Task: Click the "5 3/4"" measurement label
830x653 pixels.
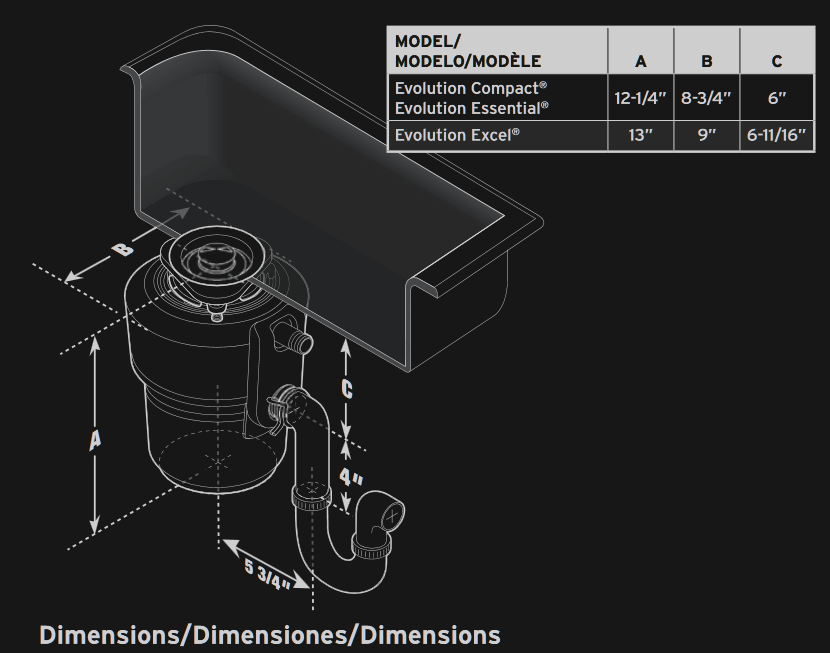Action: pyautogui.click(x=267, y=575)
